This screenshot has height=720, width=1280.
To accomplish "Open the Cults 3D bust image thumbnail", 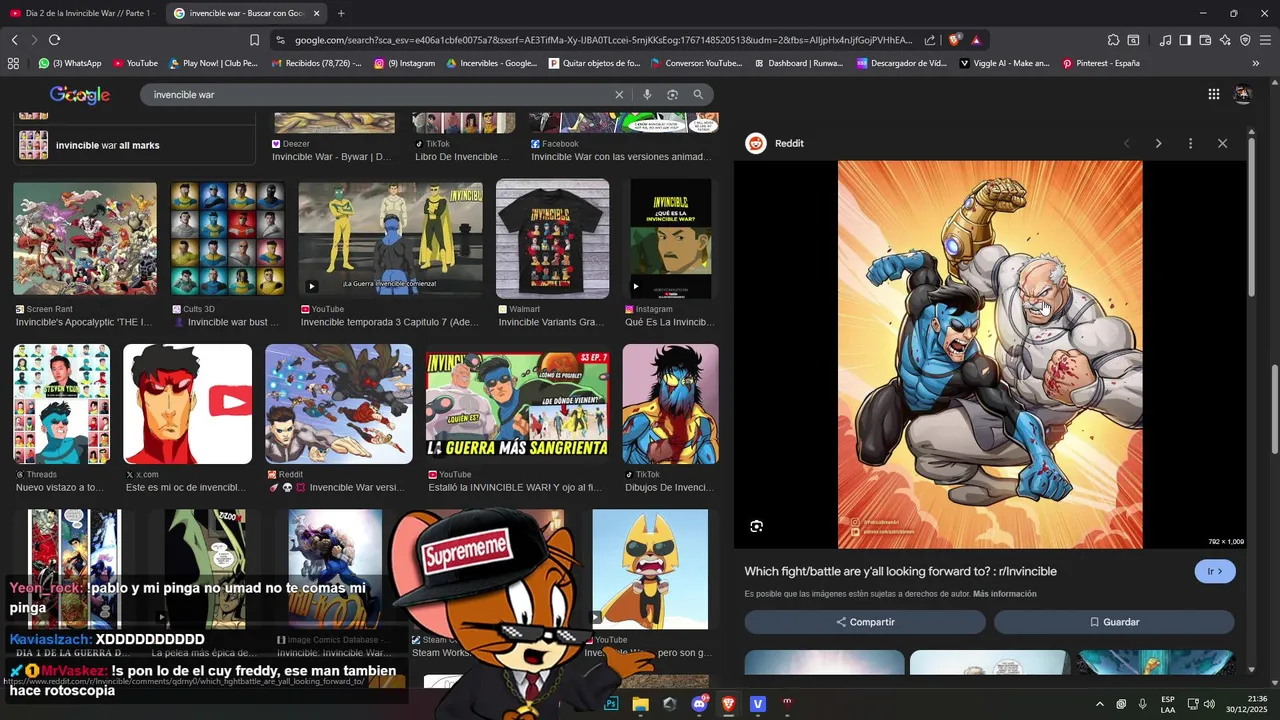I will click(227, 238).
